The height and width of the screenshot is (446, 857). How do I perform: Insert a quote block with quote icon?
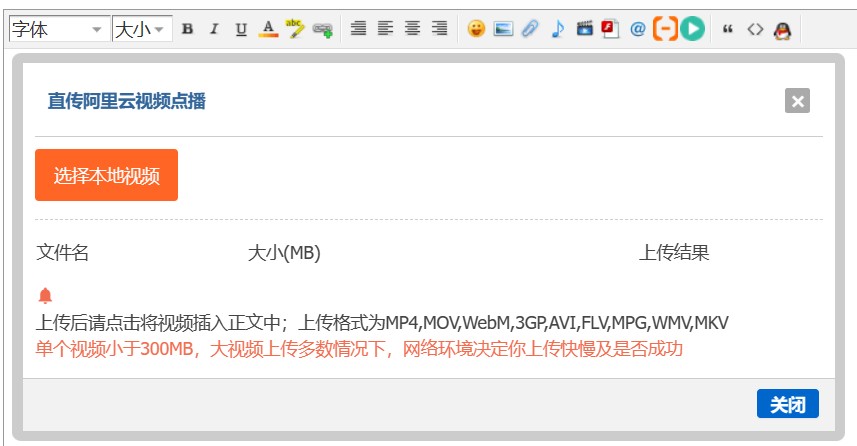[727, 29]
